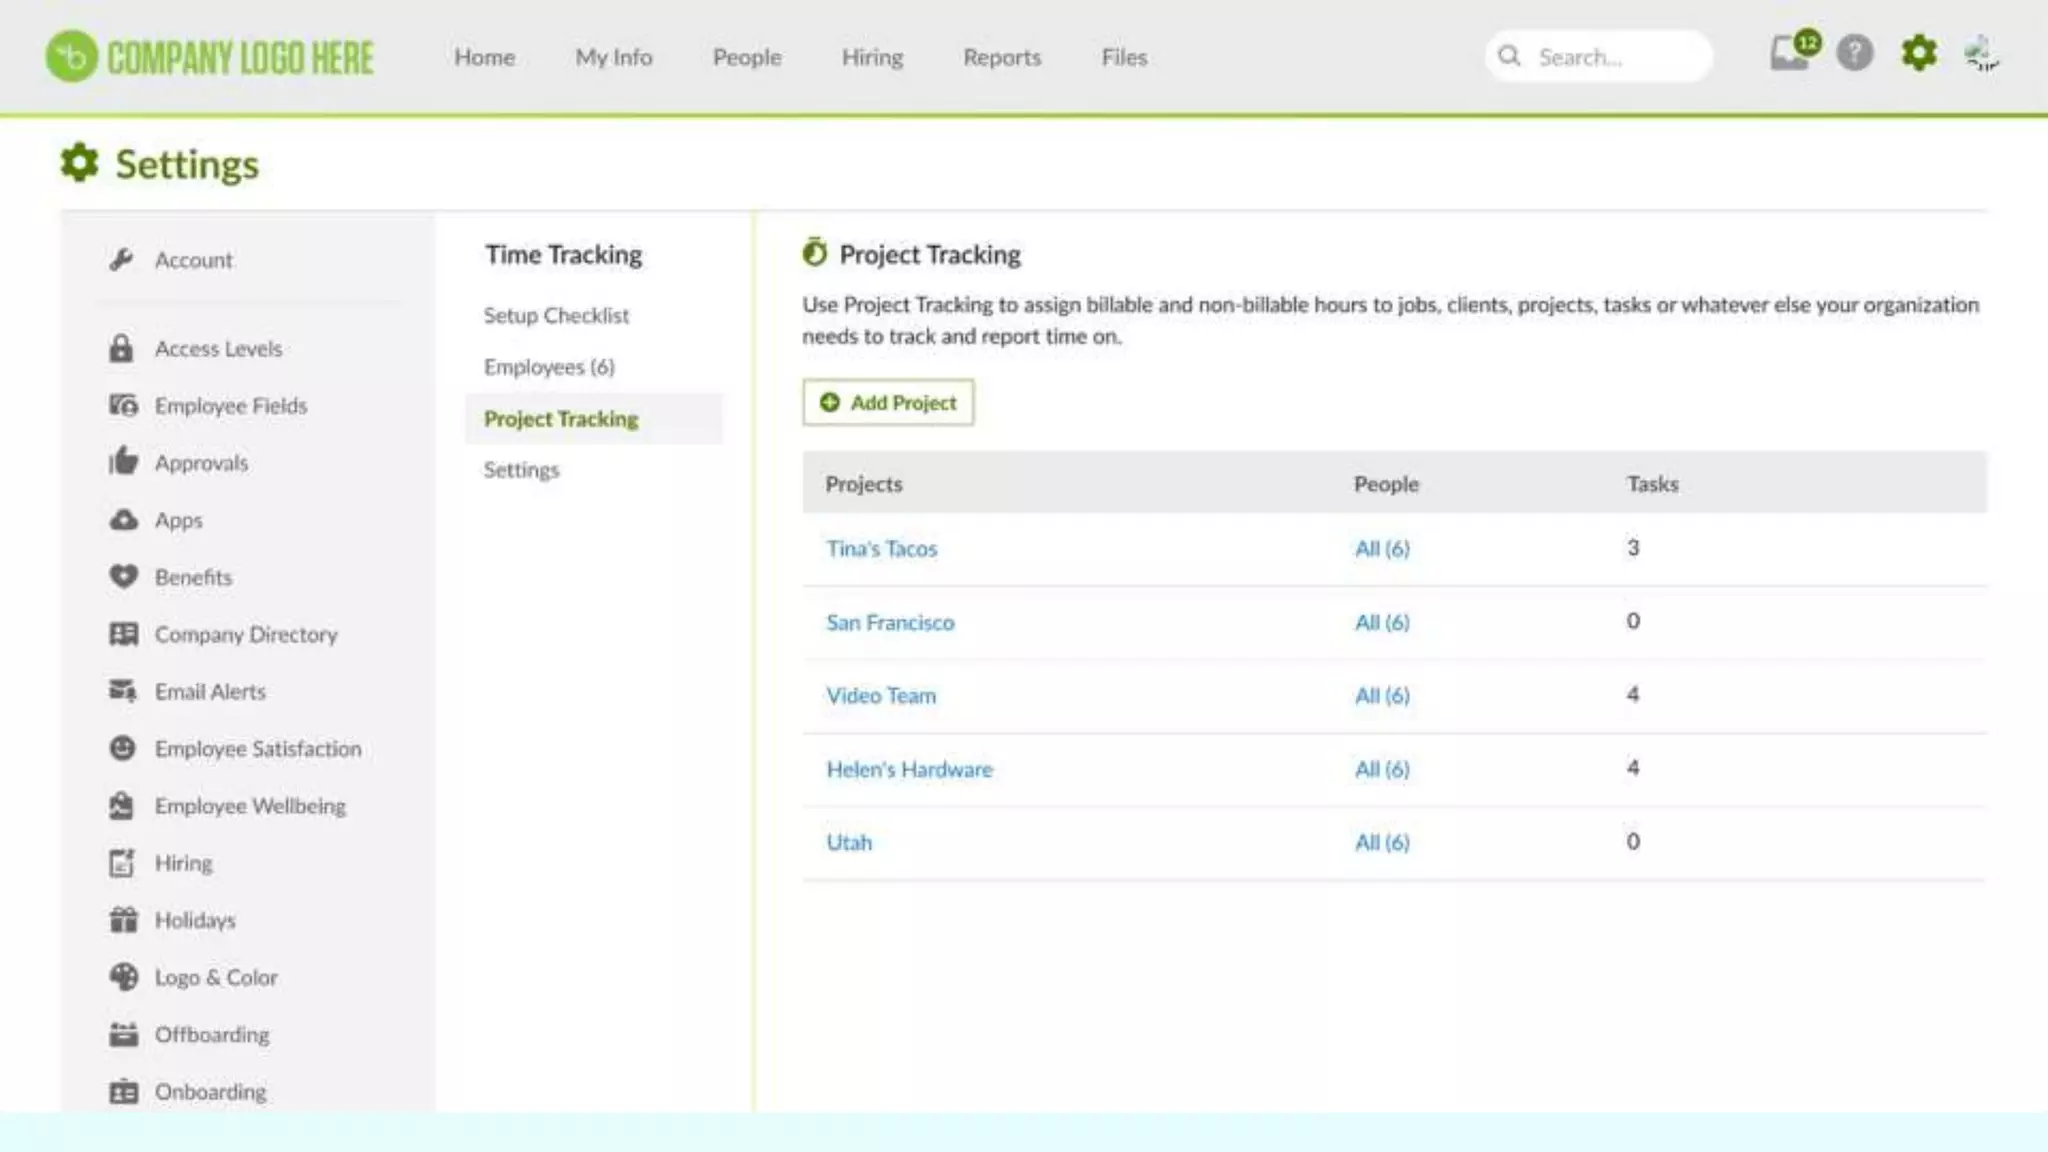Click the Add Project button
Viewport: 2048px width, 1152px height.
pos(888,402)
